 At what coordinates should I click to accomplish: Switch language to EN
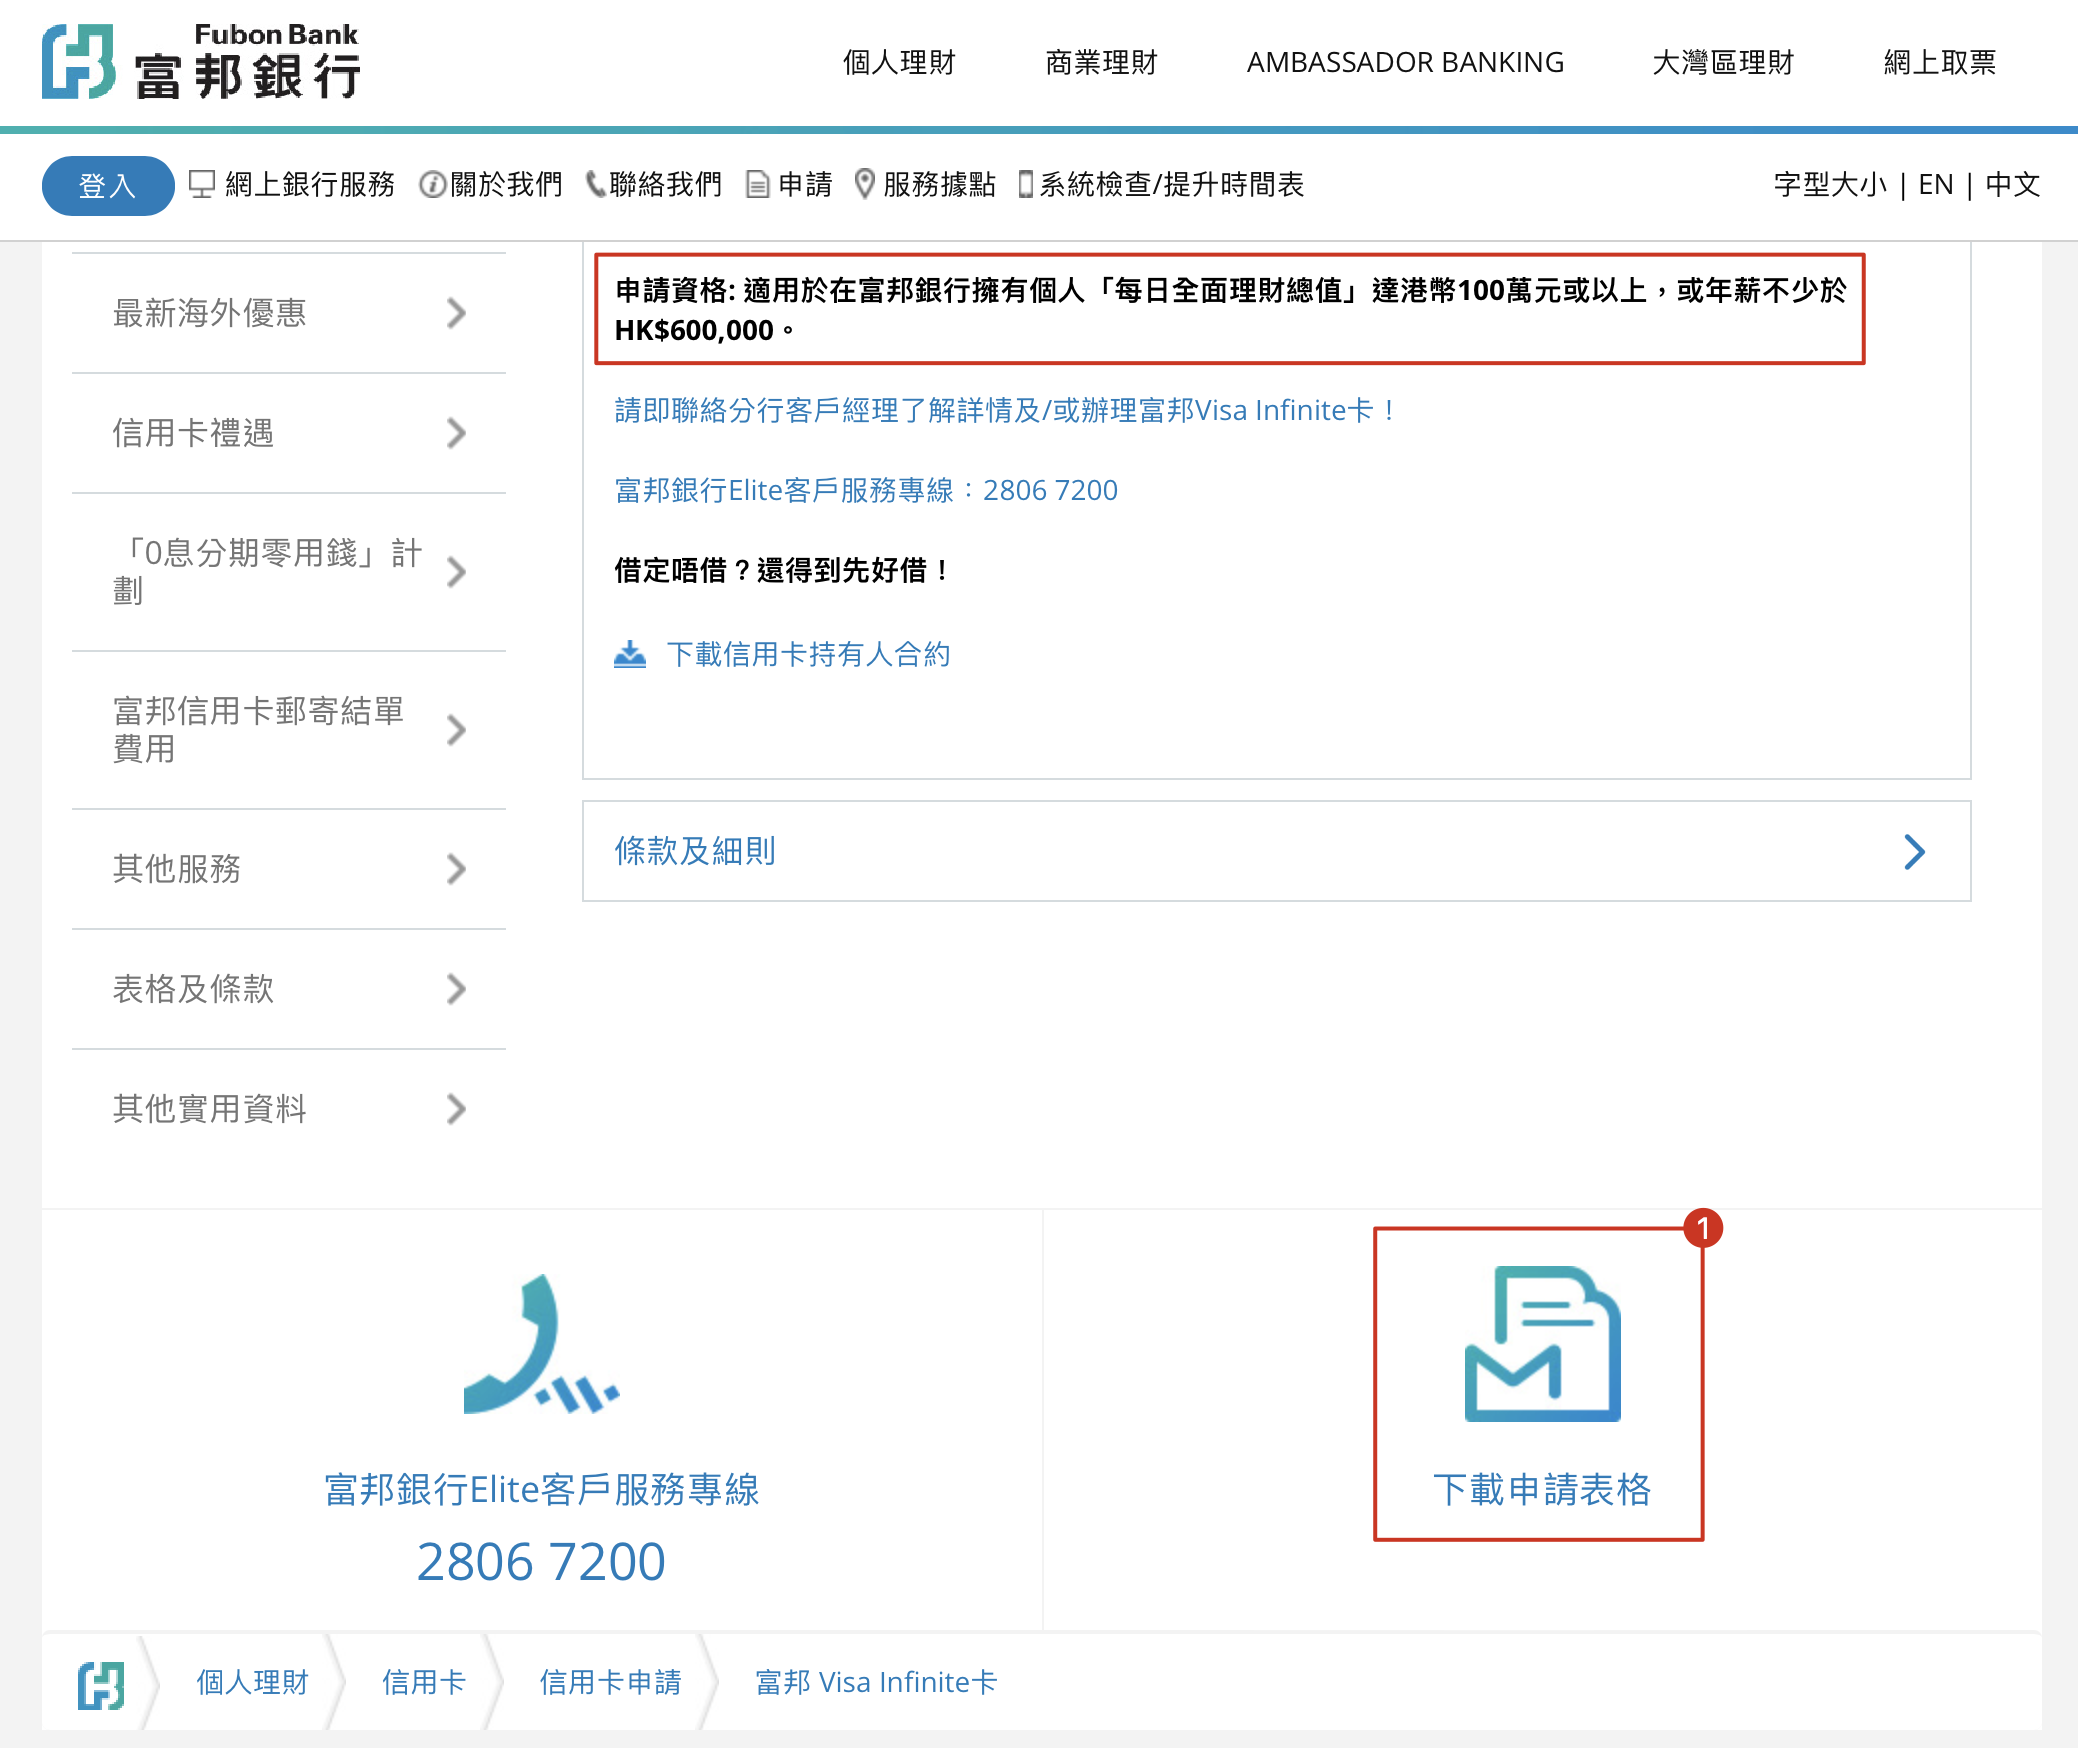tap(1936, 185)
